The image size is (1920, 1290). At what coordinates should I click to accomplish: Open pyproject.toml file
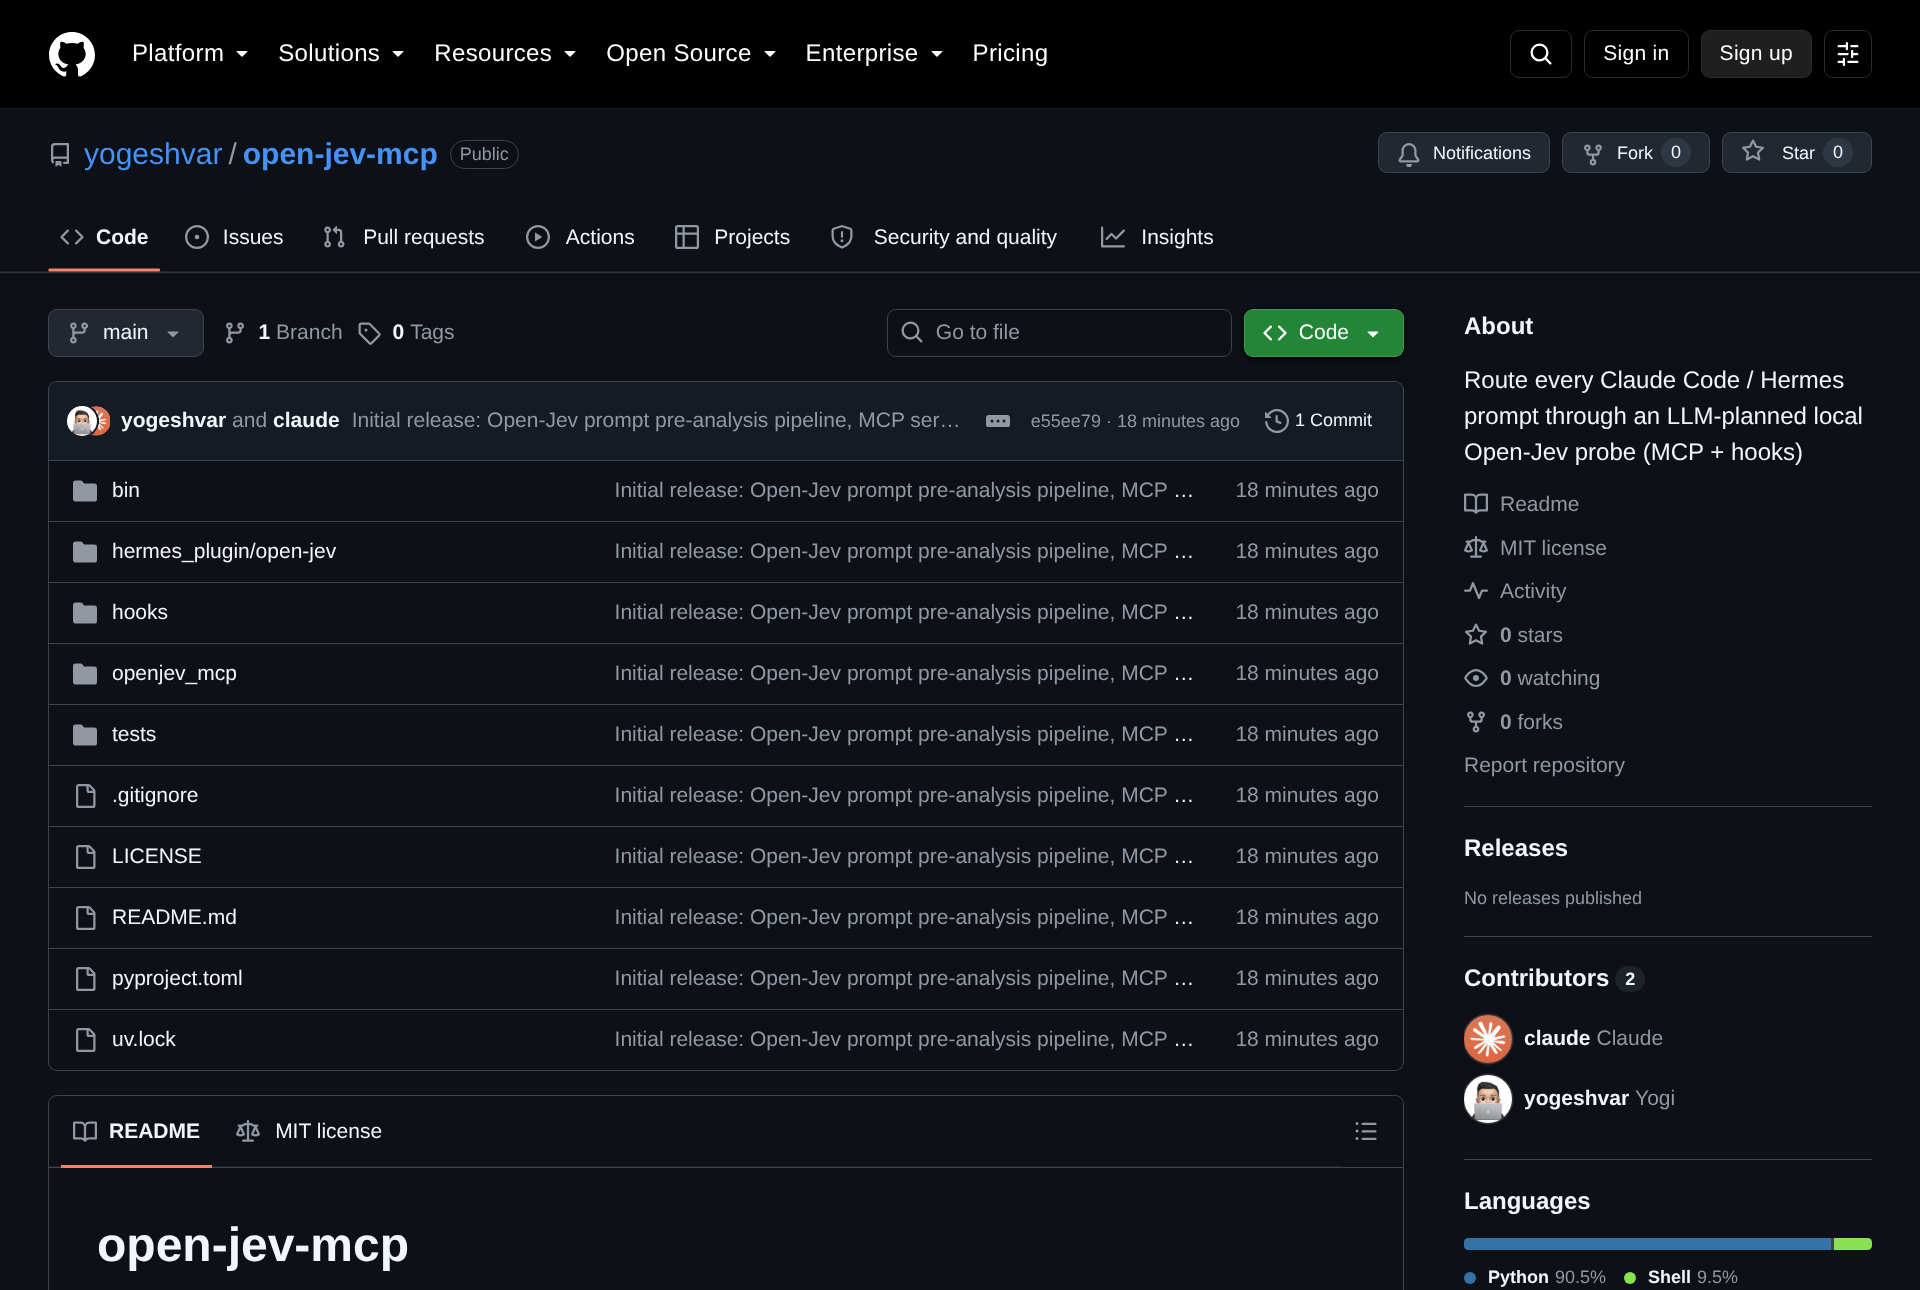pyautogui.click(x=177, y=979)
